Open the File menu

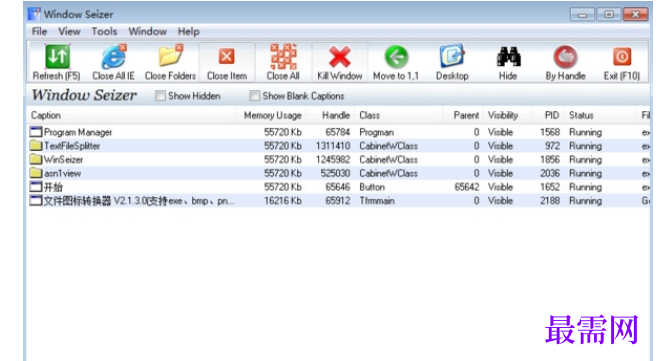(39, 31)
